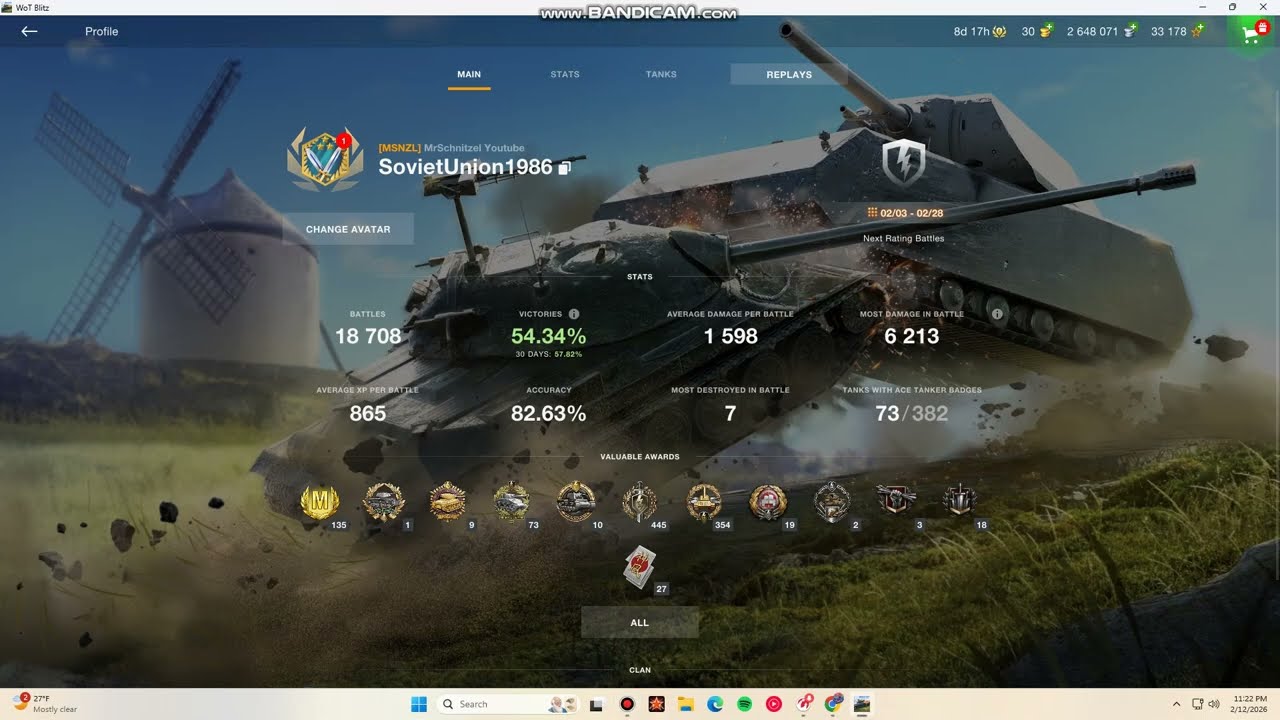
Task: Open the card award with count 27
Action: click(x=640, y=566)
